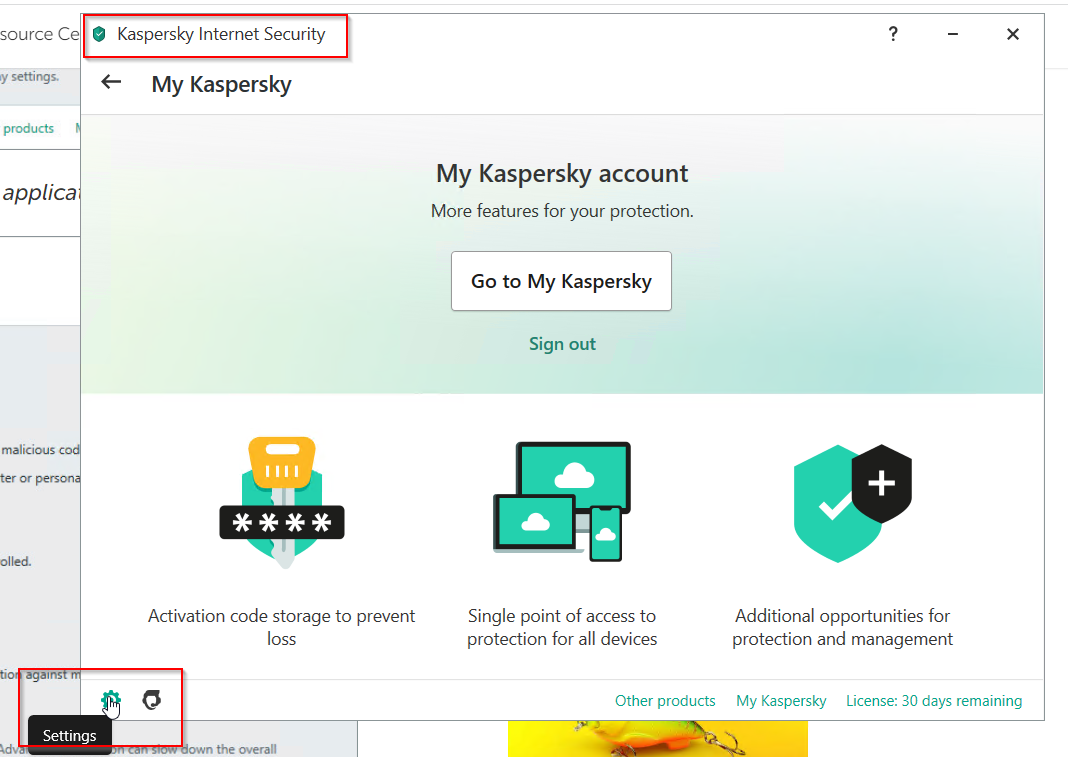
Task: Click the multi-device cloud illustration
Action: coord(562,502)
